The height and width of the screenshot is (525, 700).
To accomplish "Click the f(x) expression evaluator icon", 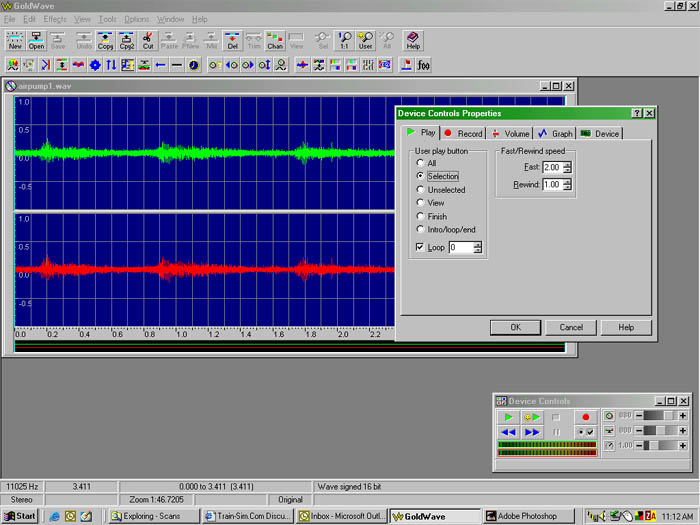I will pyautogui.click(x=423, y=65).
